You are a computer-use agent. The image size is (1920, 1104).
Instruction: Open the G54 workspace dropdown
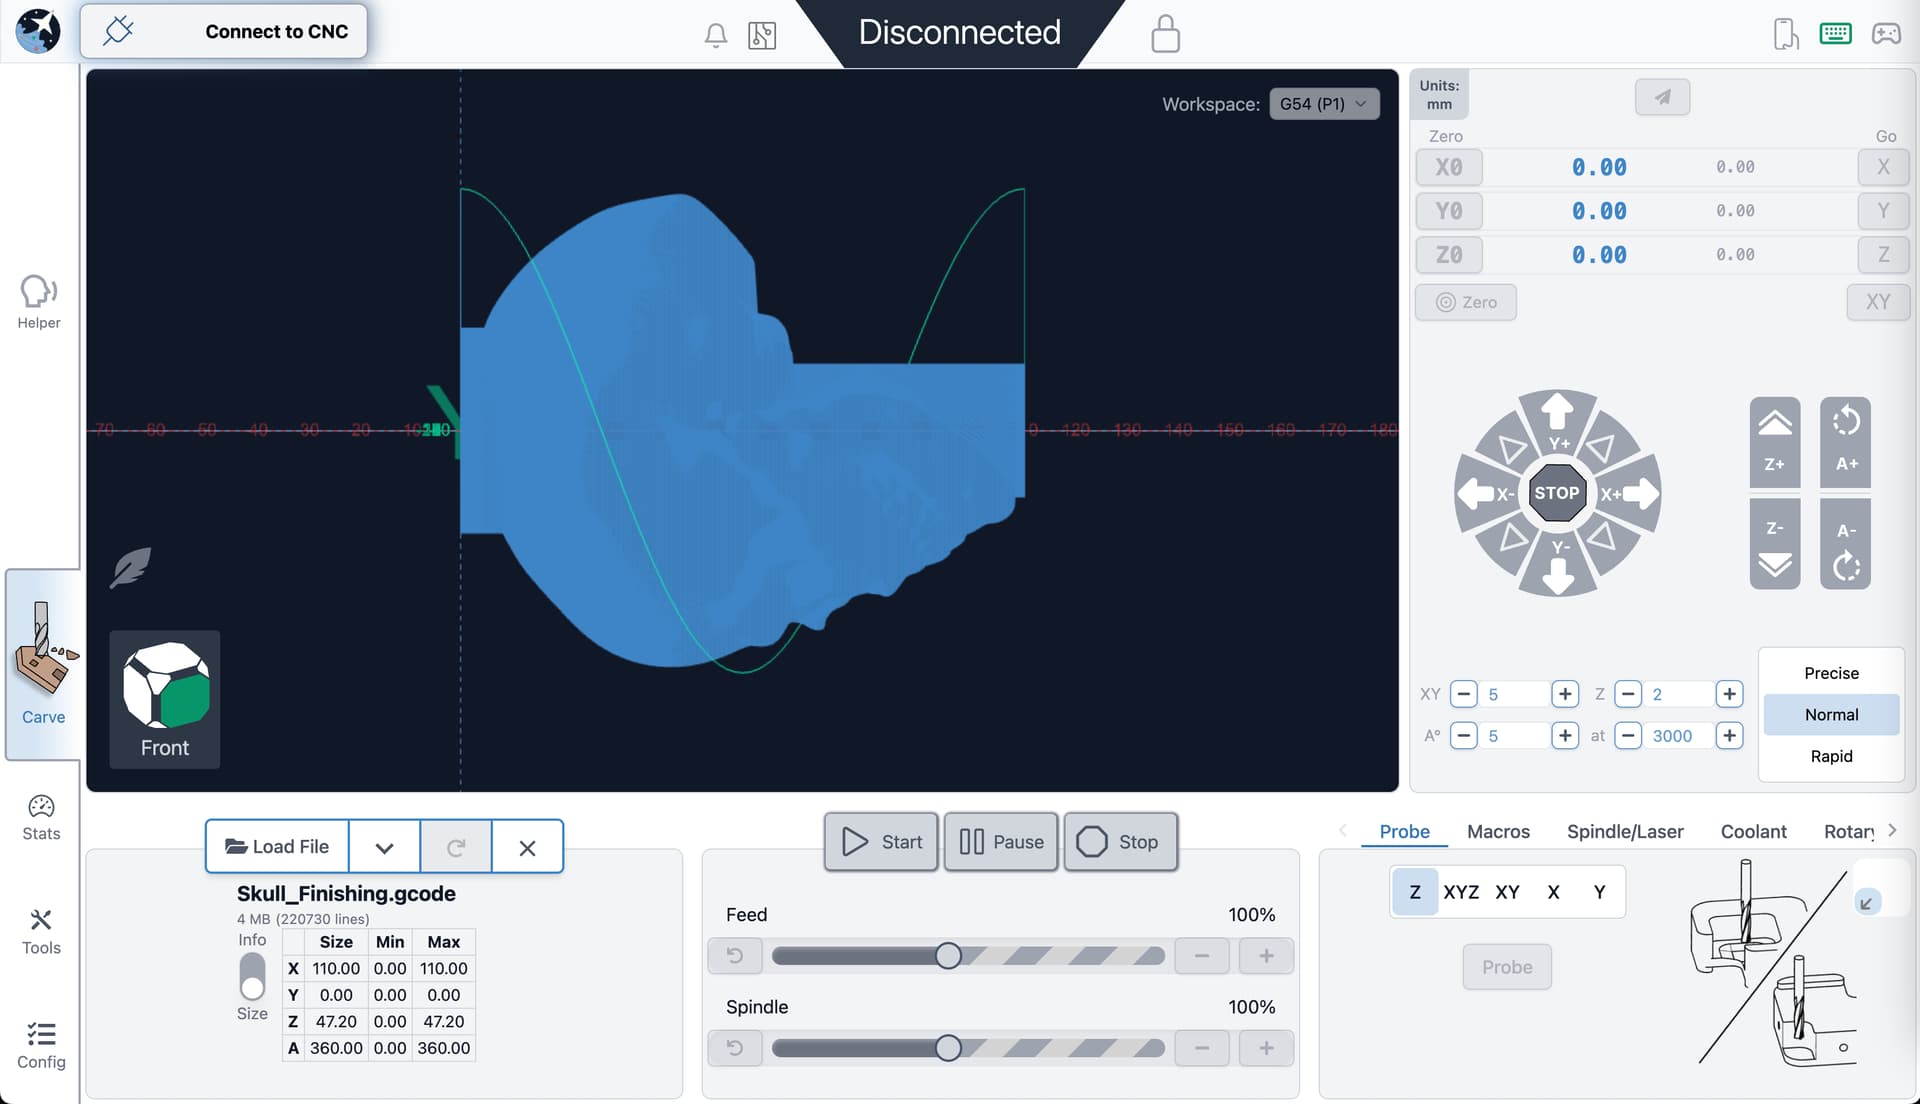click(x=1323, y=104)
